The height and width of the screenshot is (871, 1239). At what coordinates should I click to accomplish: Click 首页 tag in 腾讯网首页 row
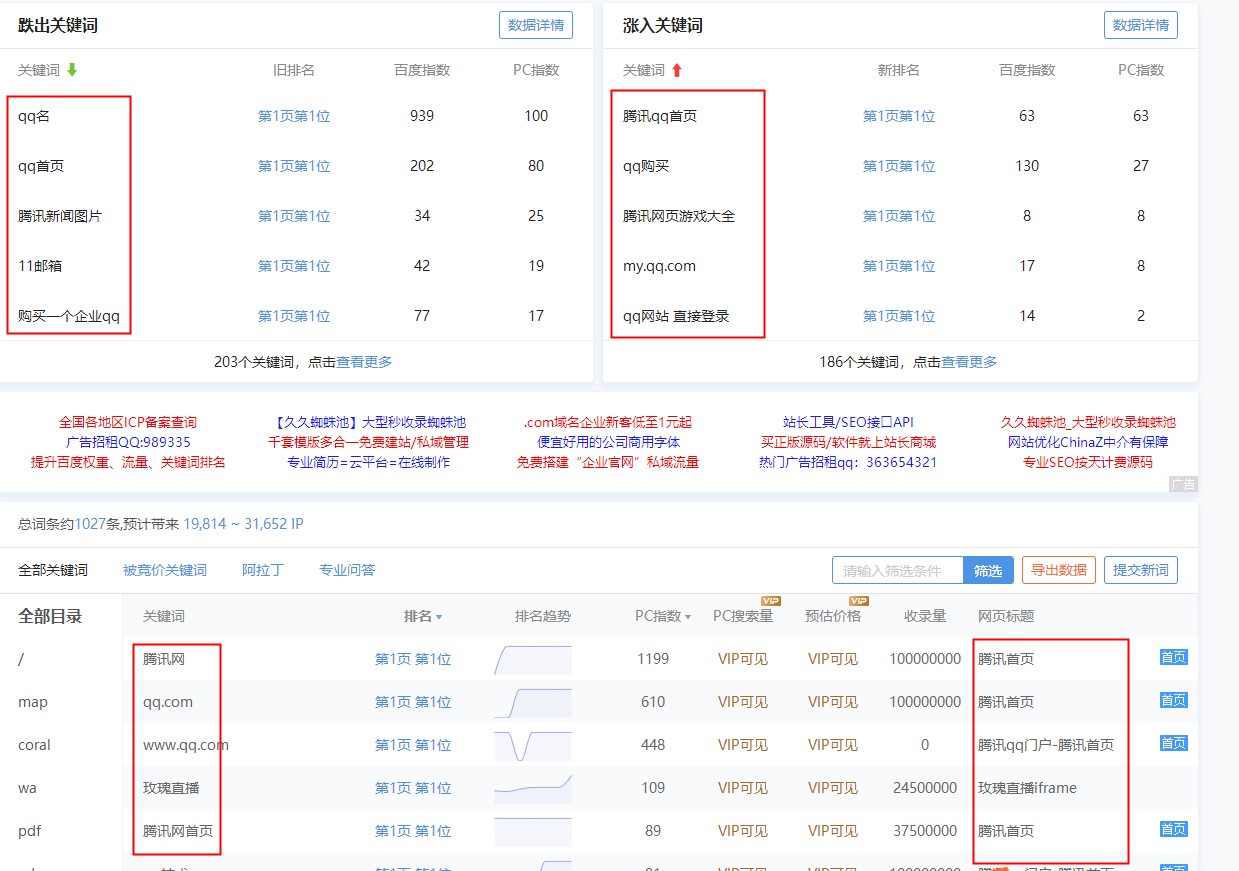coord(1173,829)
